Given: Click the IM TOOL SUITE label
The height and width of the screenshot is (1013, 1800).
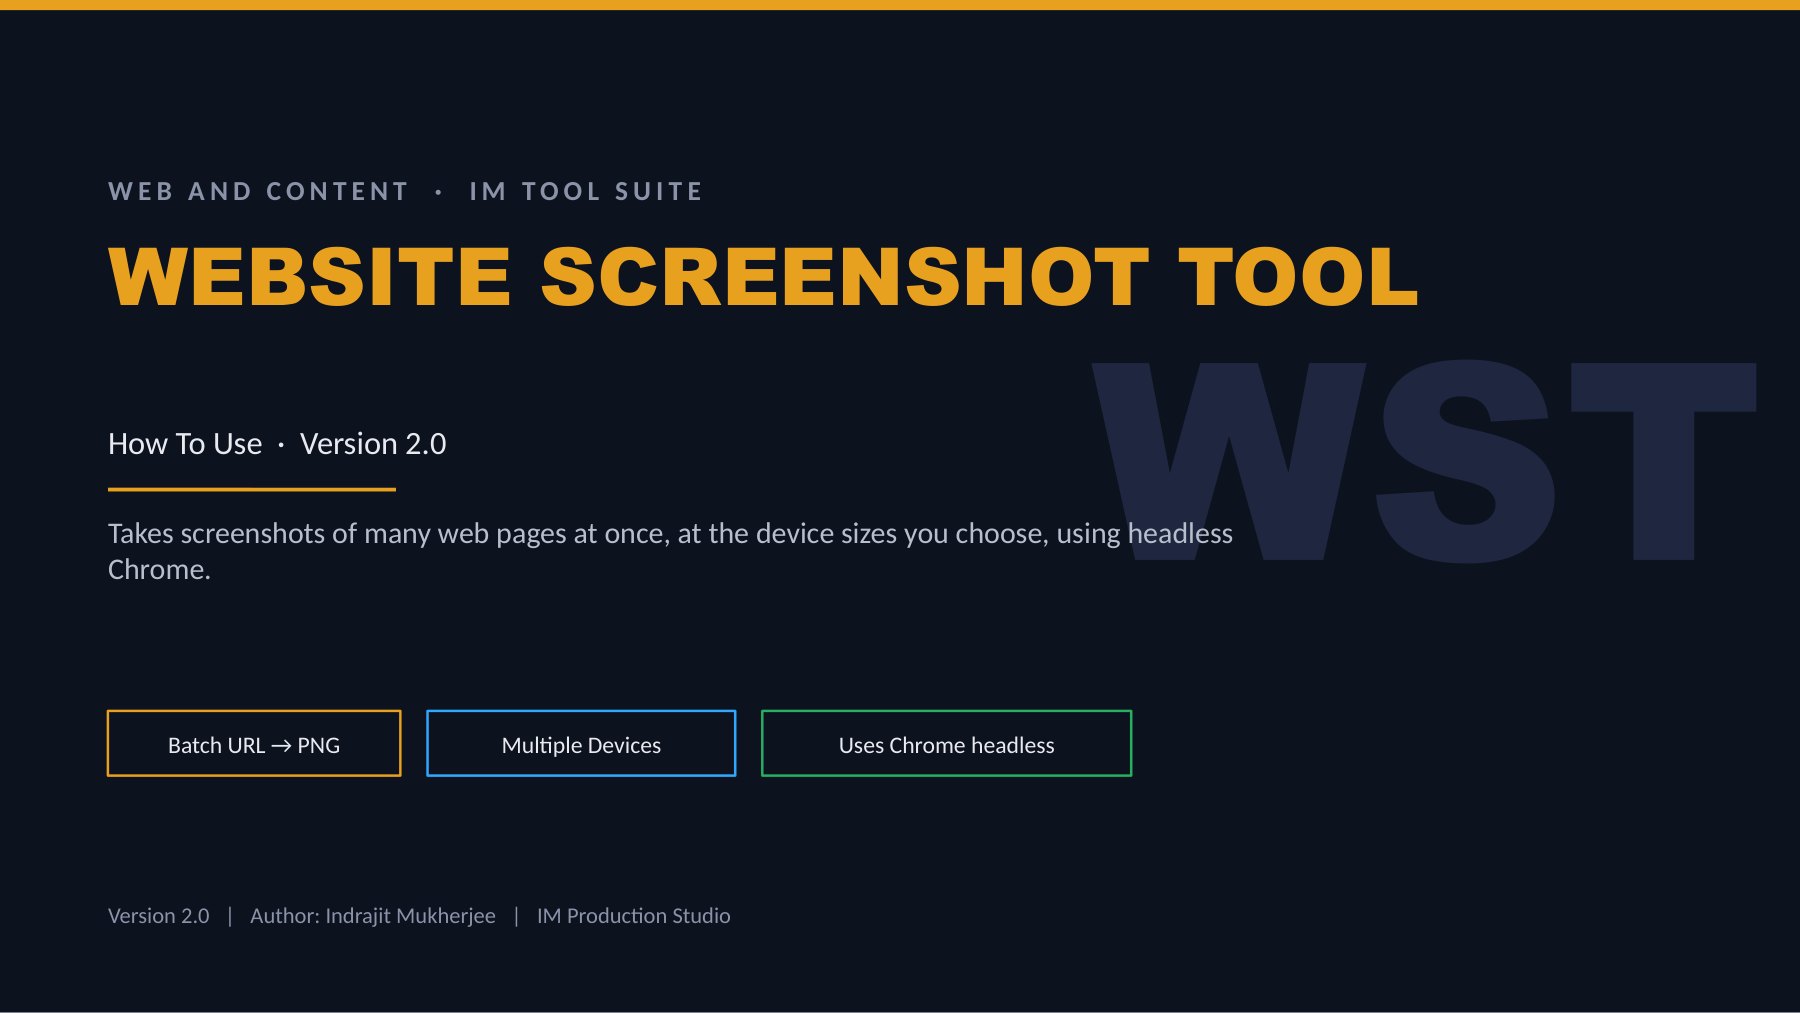Looking at the screenshot, I should click(586, 191).
